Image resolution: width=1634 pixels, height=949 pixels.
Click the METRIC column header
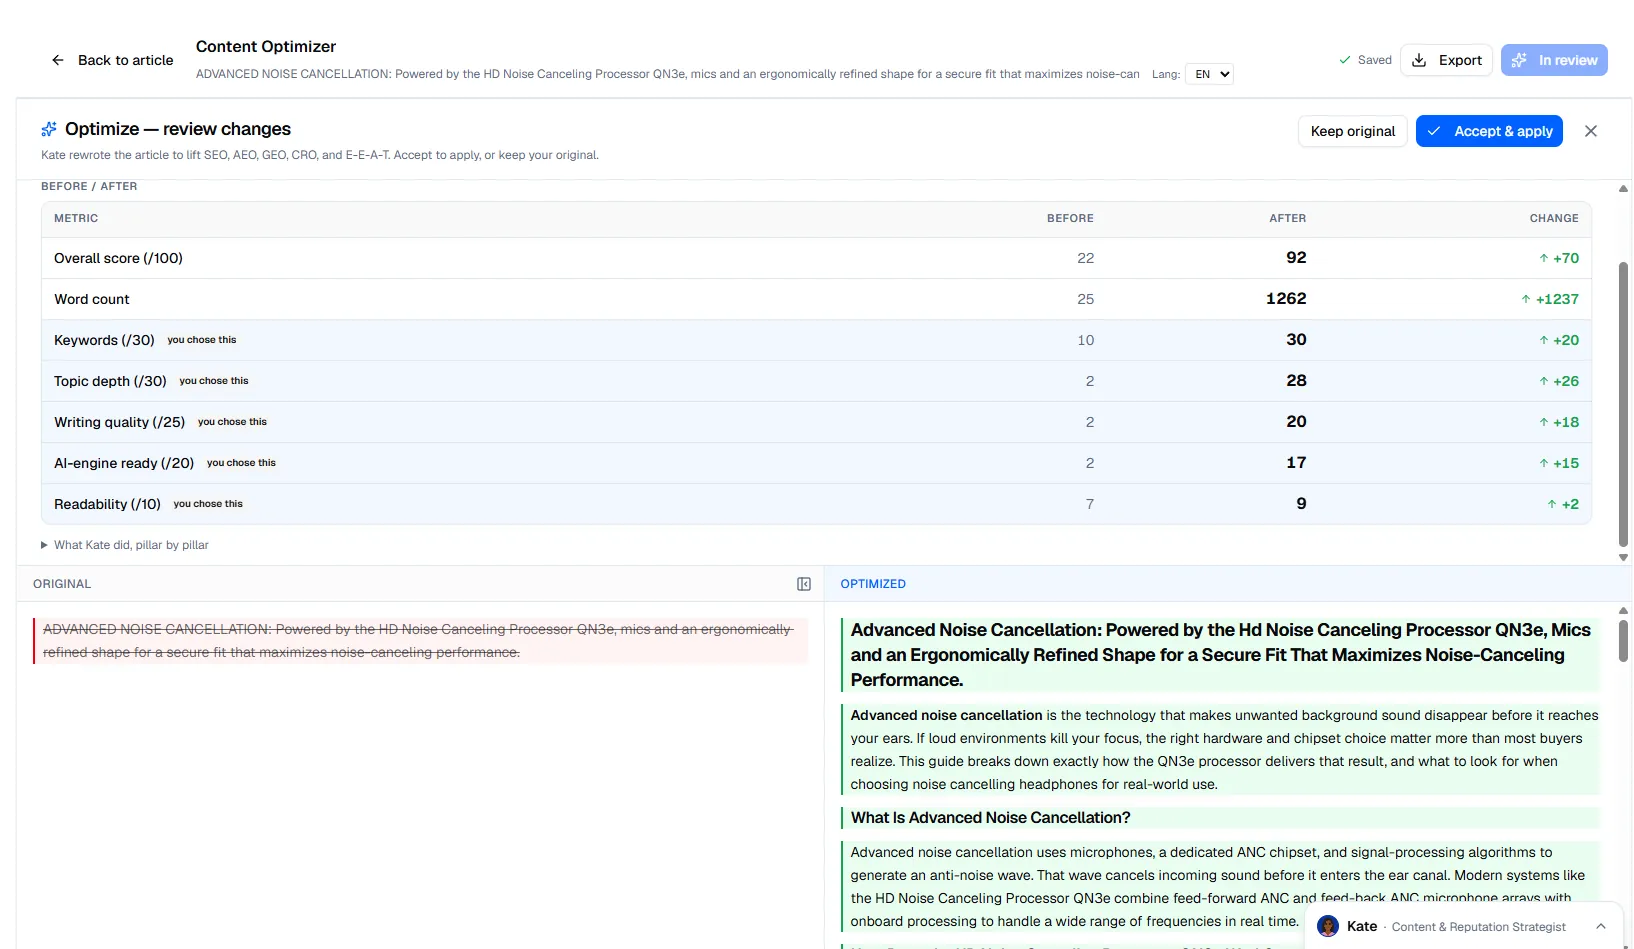(x=76, y=218)
